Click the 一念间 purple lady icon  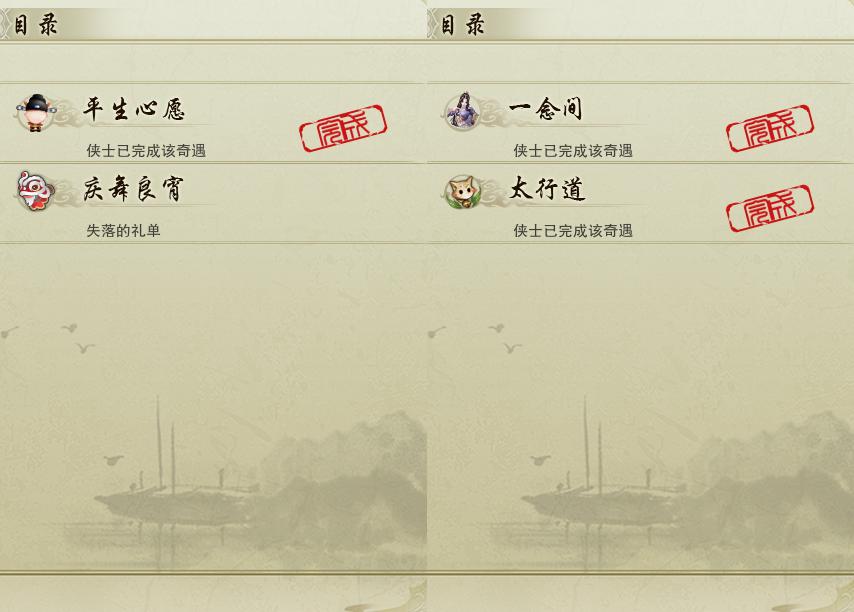click(x=462, y=111)
